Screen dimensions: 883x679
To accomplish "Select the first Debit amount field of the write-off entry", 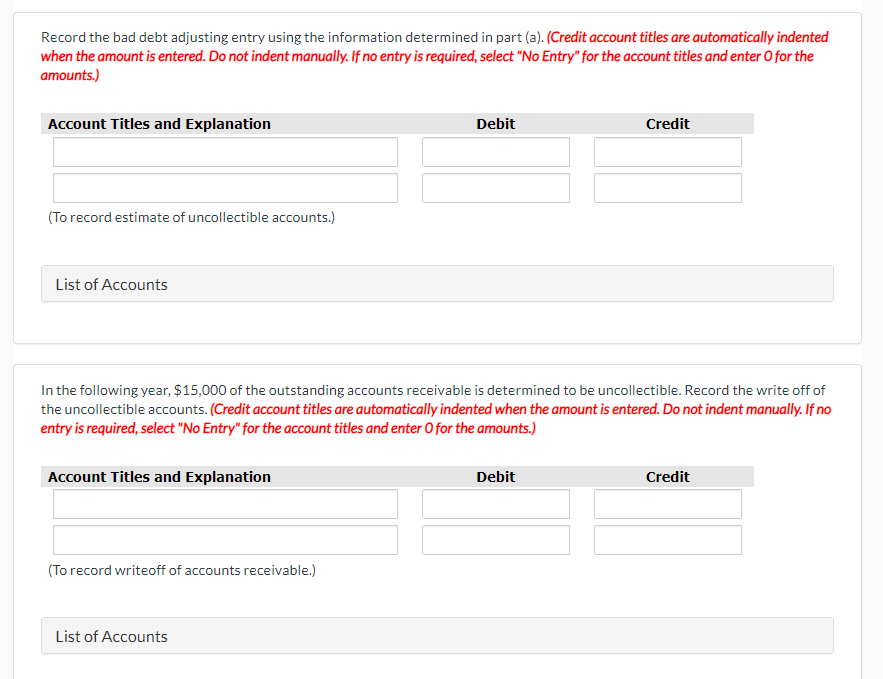I will [495, 504].
